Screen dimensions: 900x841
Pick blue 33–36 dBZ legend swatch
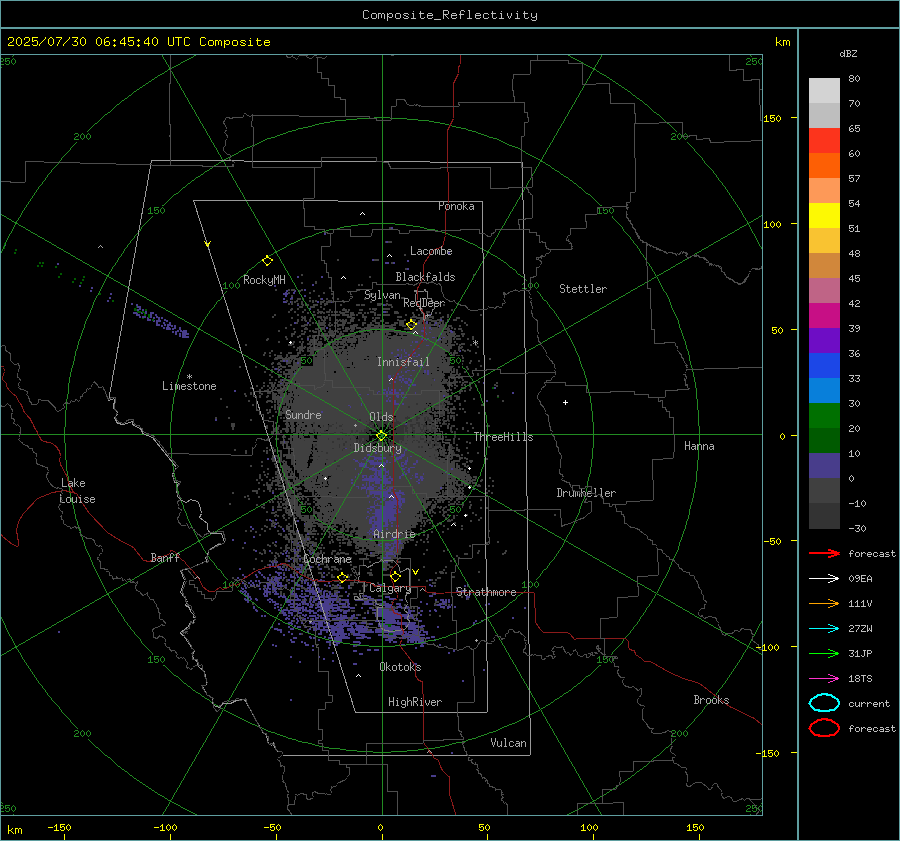[x=824, y=366]
